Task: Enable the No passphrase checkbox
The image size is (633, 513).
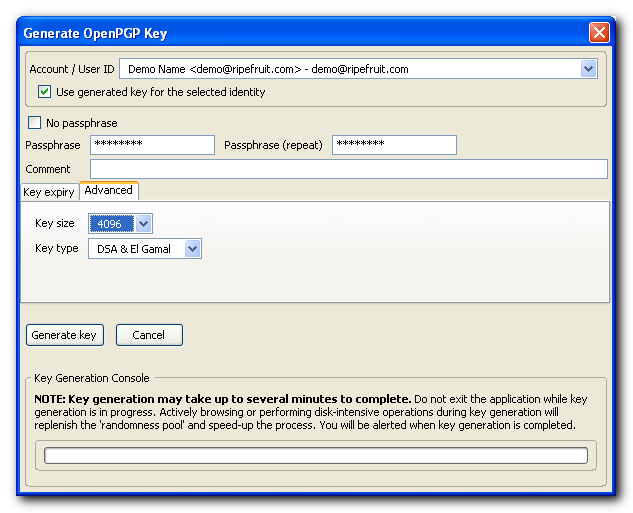Action: click(34, 123)
